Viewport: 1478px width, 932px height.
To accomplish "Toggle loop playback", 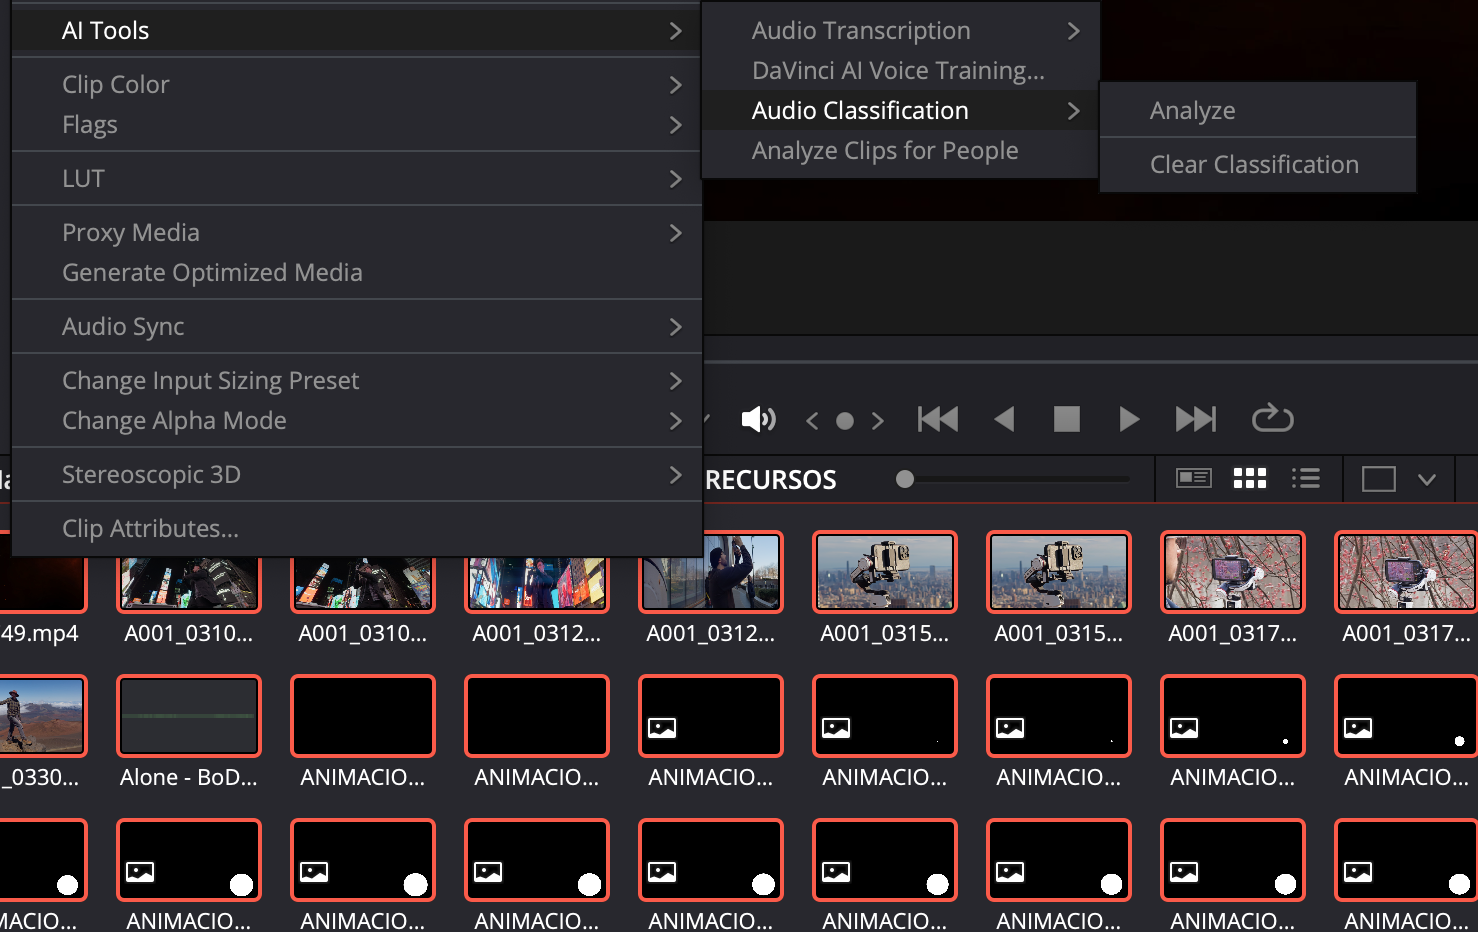I will pos(1273,418).
